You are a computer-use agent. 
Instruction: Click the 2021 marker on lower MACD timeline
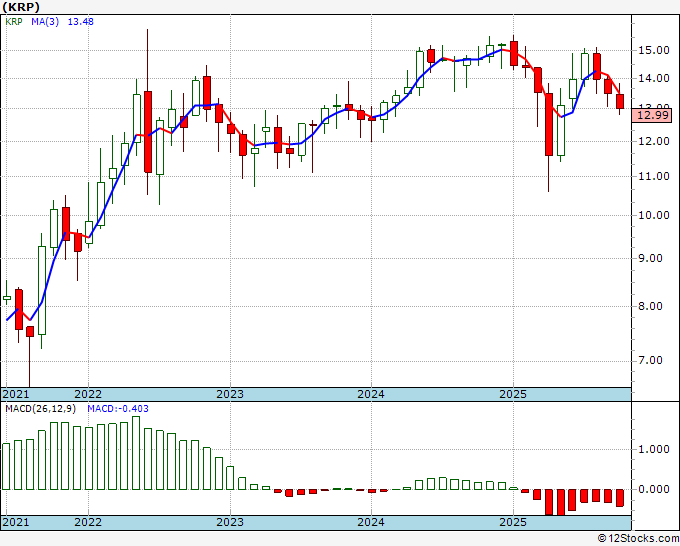tap(16, 522)
